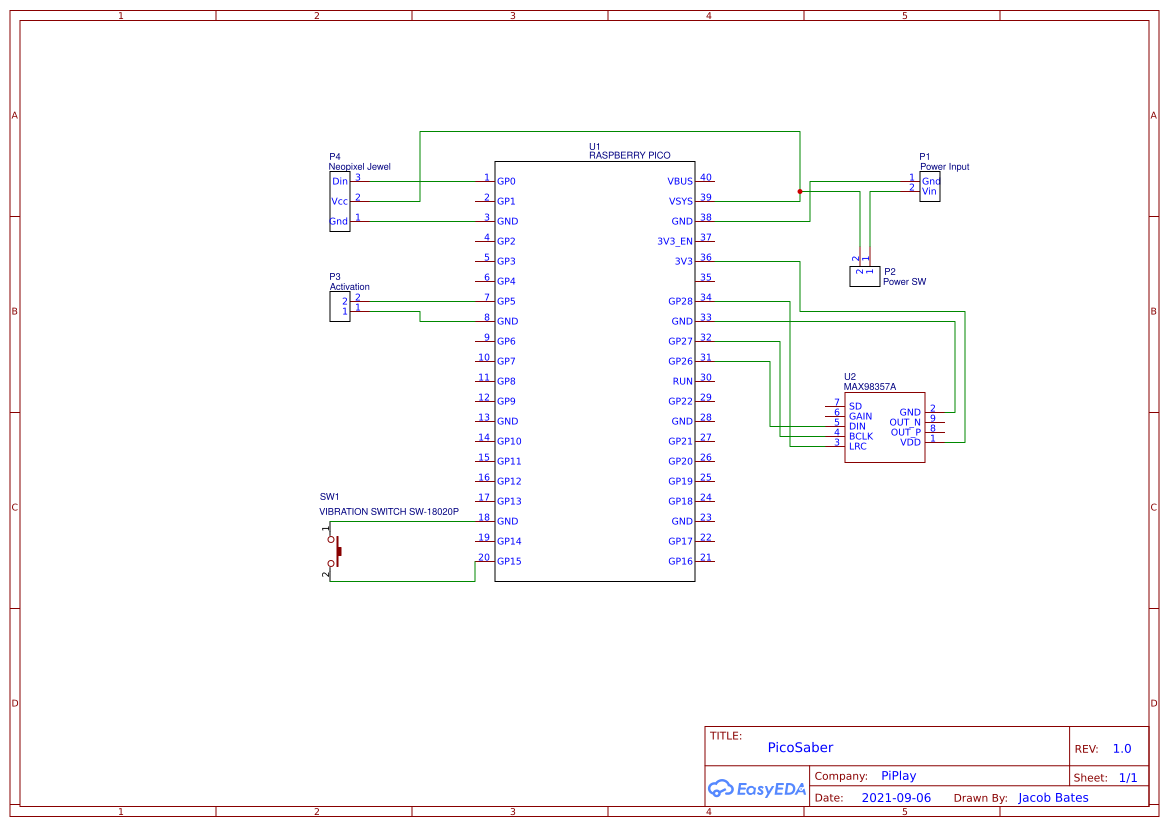Select the Power Input connector P1
The width and height of the screenshot is (1169, 827).
pos(929,186)
